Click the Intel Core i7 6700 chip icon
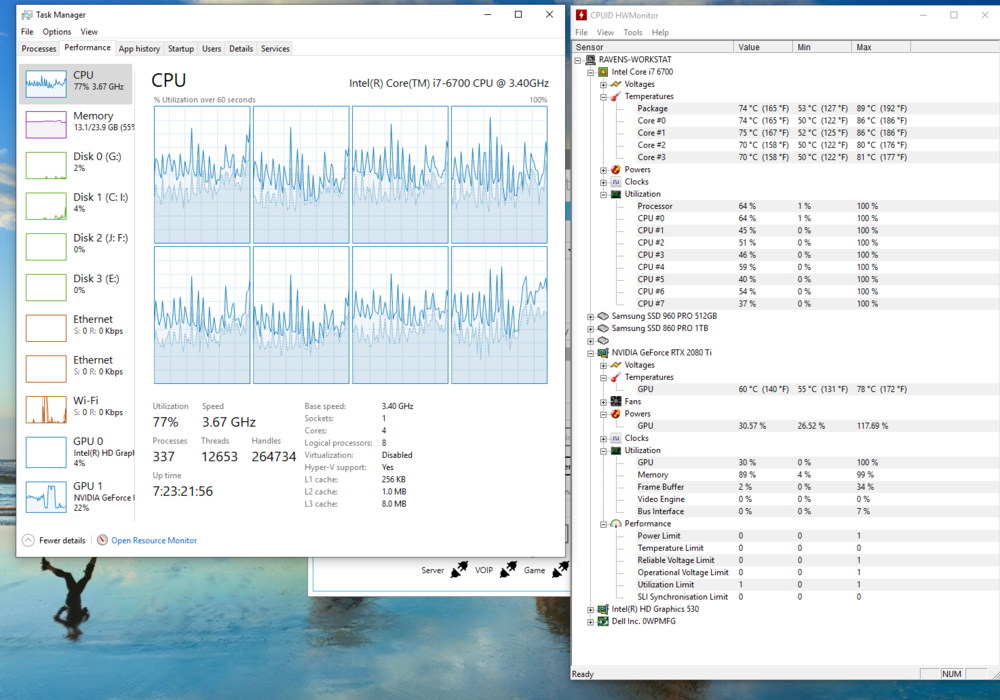1000x700 pixels. 603,72
